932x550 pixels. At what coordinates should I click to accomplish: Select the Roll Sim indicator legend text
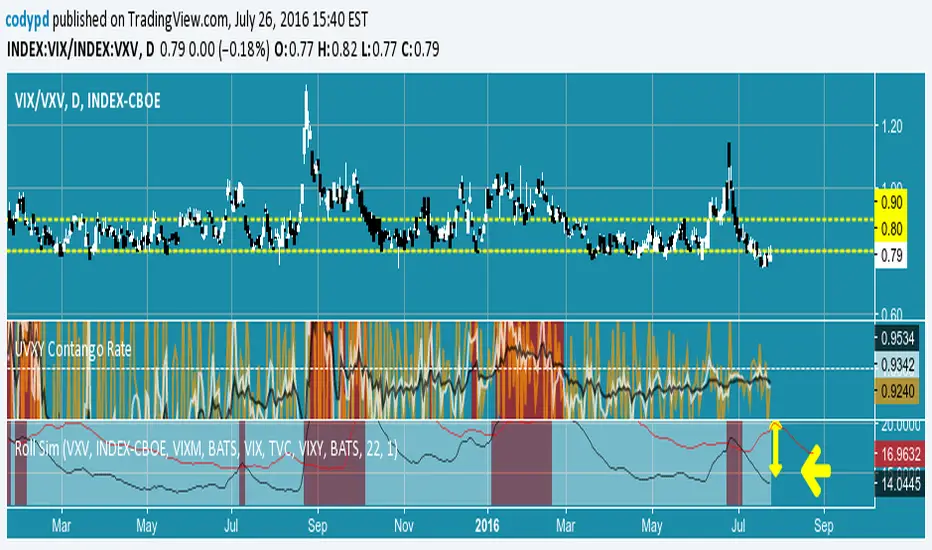point(206,448)
